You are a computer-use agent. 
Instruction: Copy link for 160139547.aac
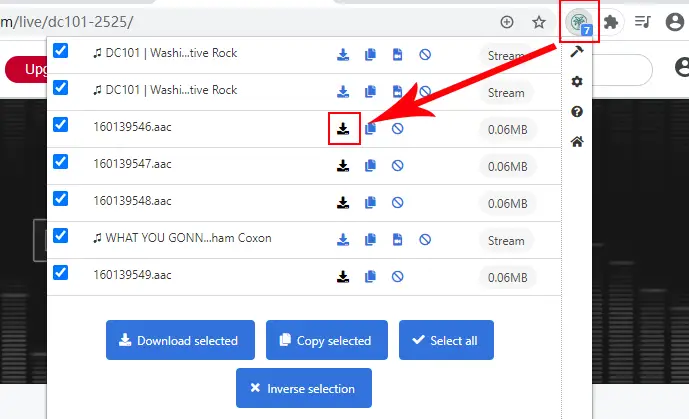click(x=370, y=166)
